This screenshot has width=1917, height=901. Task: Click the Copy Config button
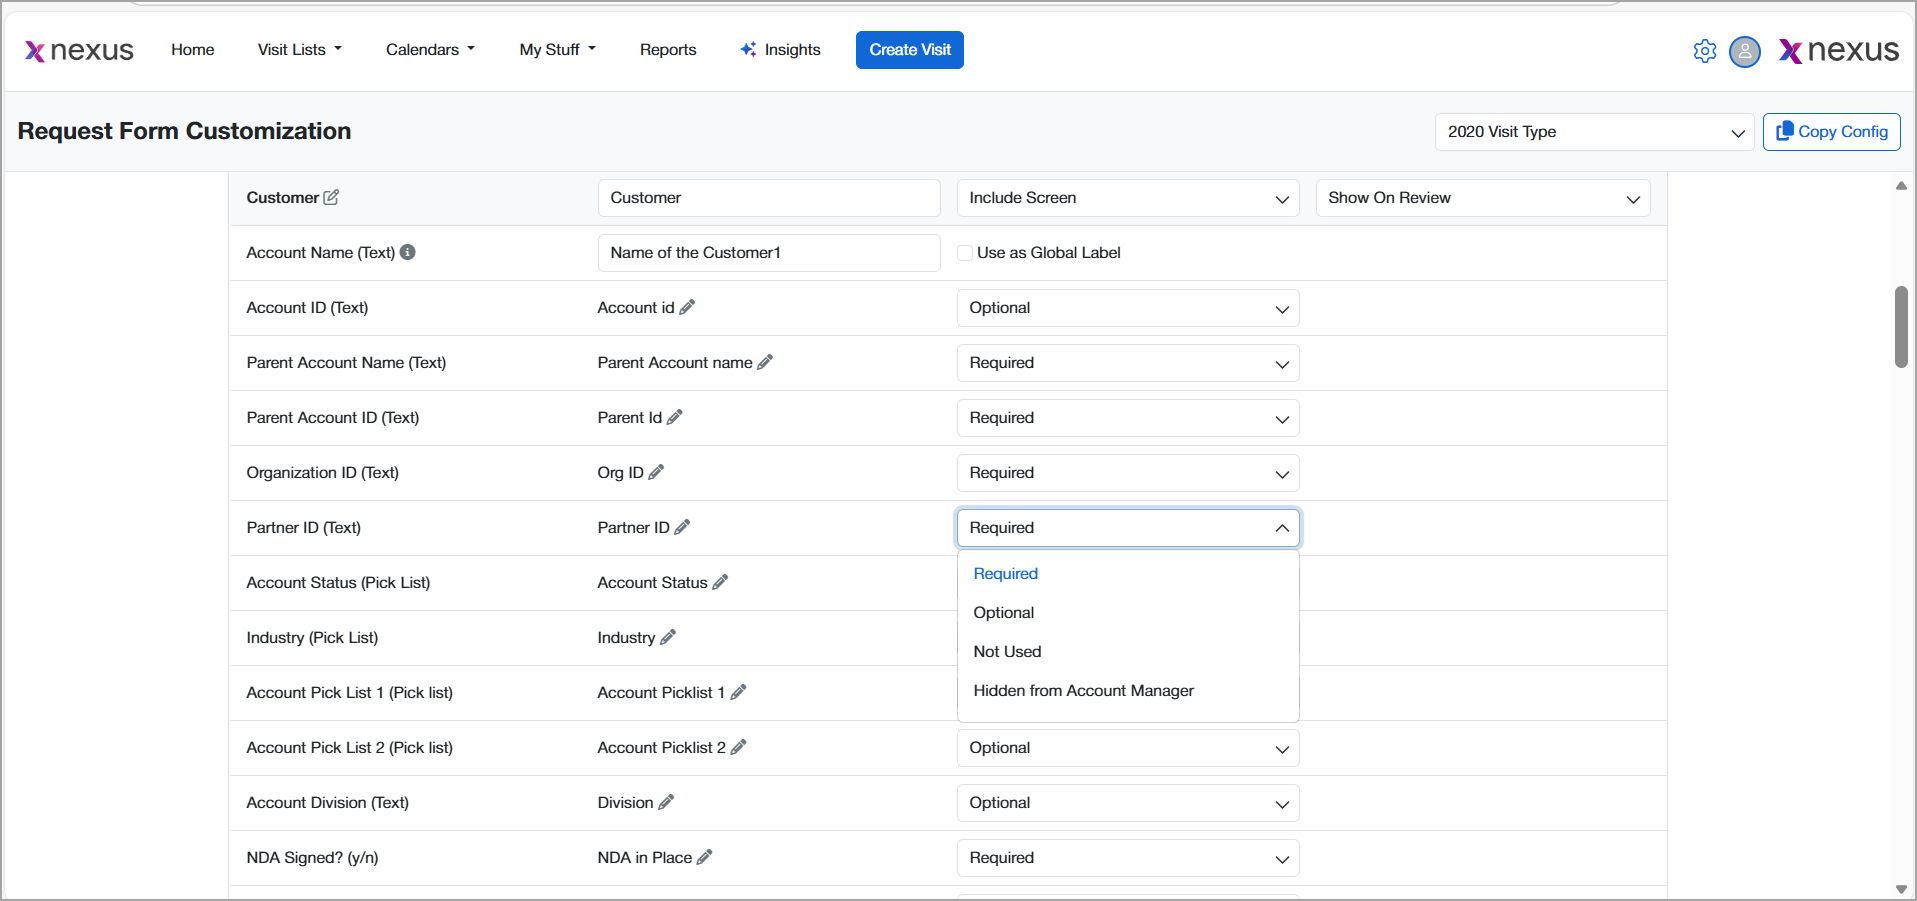point(1831,132)
